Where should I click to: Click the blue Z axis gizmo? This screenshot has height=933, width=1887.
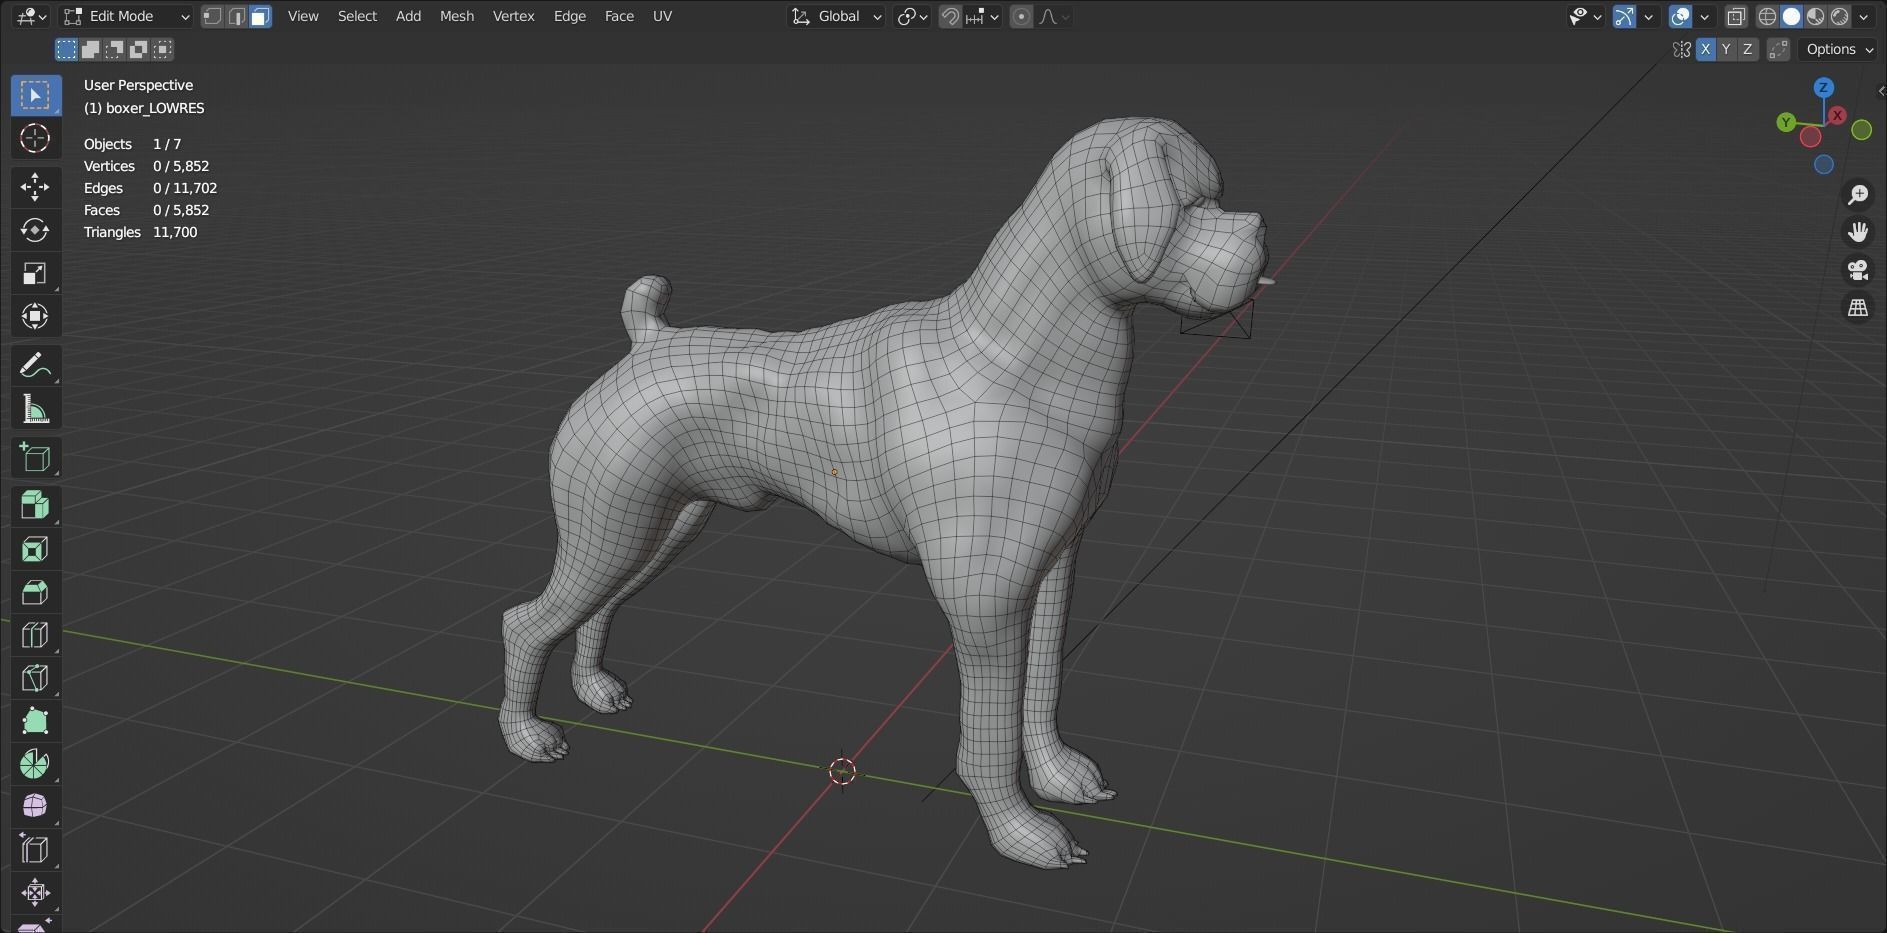(x=1824, y=88)
